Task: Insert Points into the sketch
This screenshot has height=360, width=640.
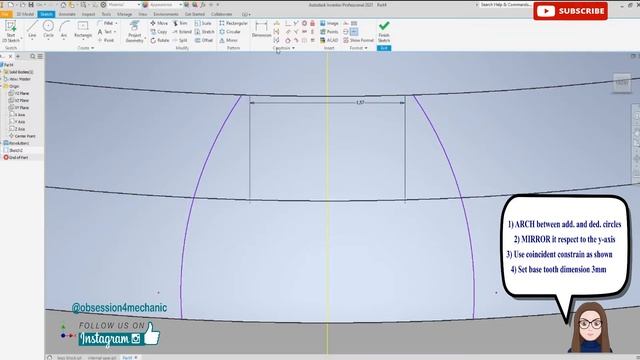Action: (x=329, y=32)
